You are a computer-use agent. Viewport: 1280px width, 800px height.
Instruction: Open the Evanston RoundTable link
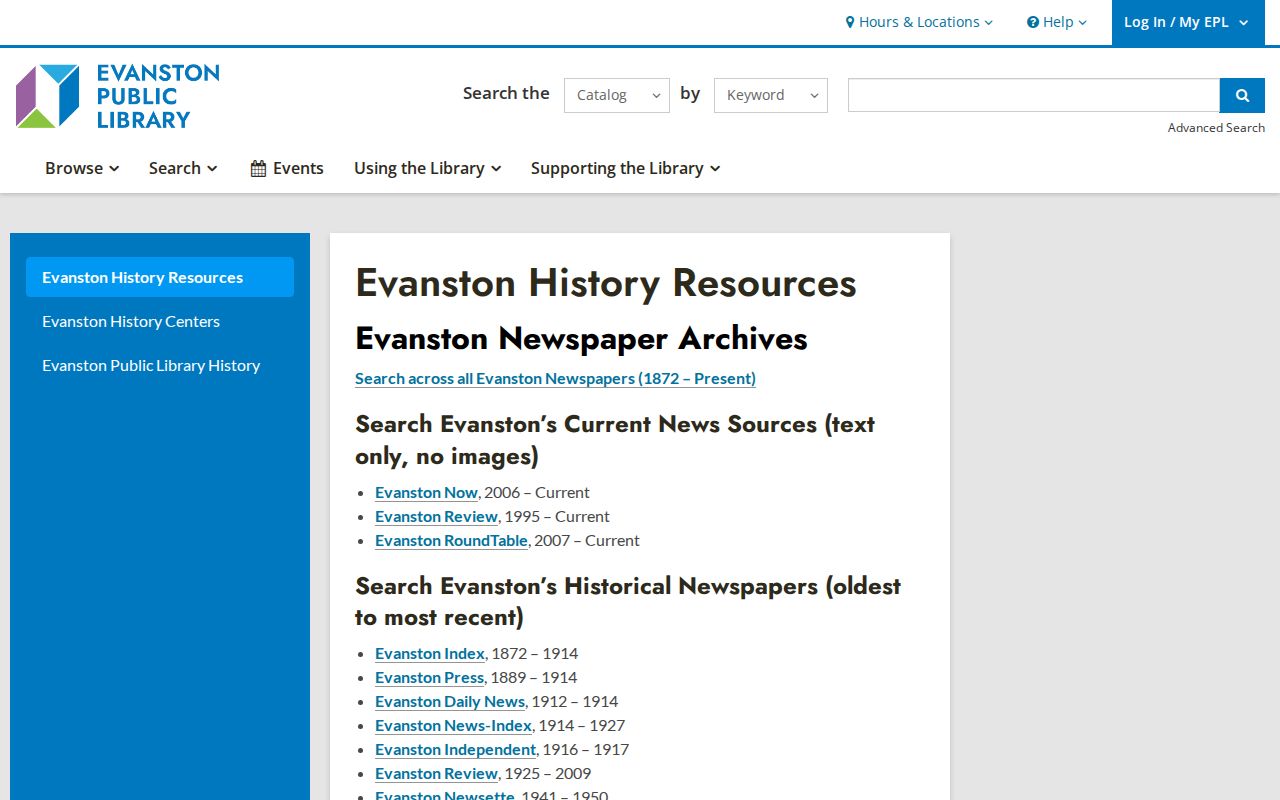pos(451,540)
